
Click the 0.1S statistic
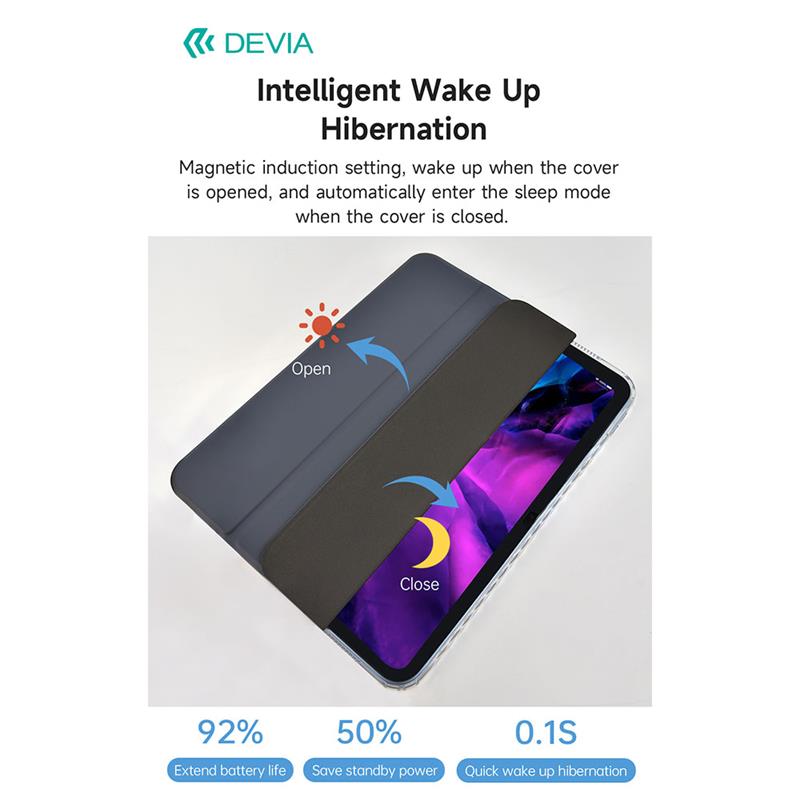(545, 733)
